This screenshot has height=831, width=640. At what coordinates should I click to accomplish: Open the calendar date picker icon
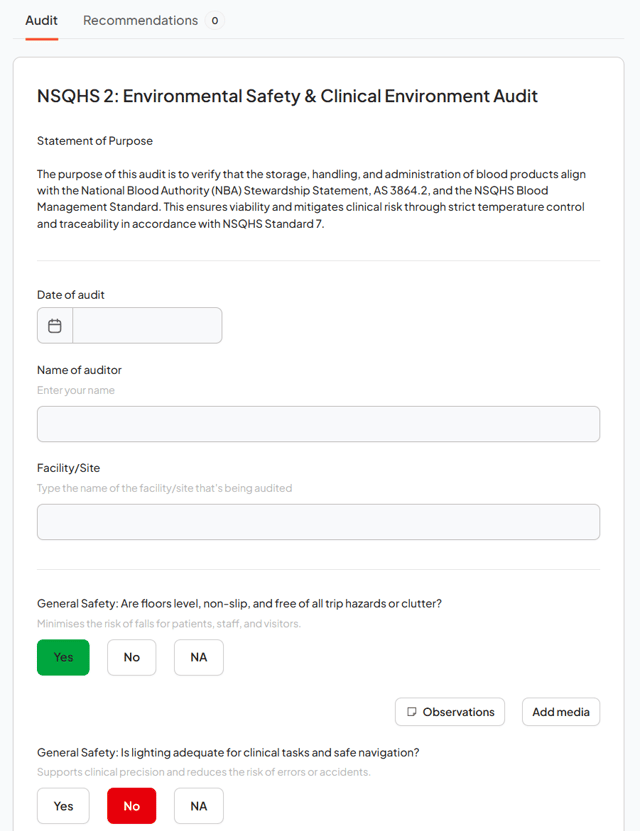pos(54,325)
